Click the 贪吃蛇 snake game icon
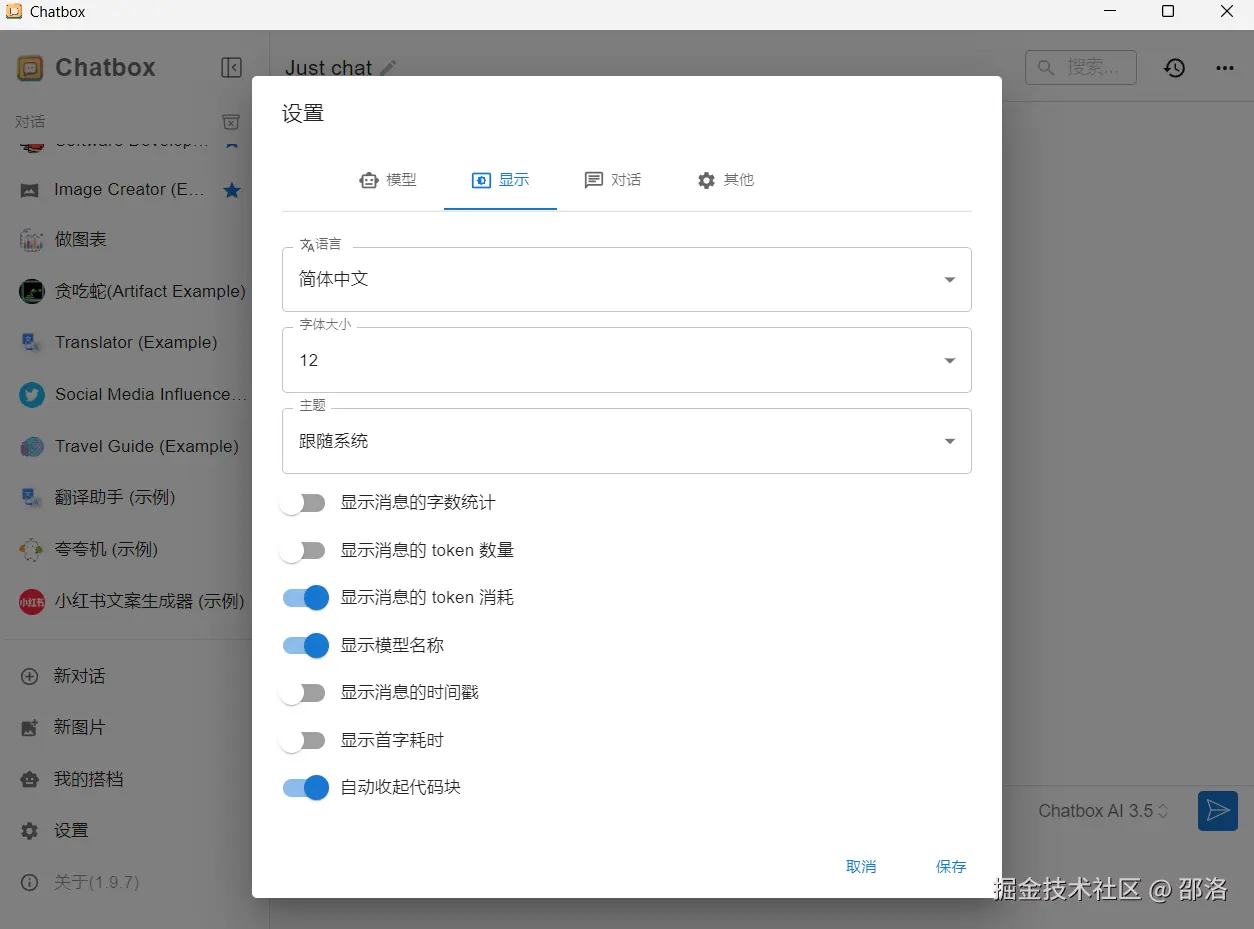Viewport: 1254px width, 929px height. [32, 291]
